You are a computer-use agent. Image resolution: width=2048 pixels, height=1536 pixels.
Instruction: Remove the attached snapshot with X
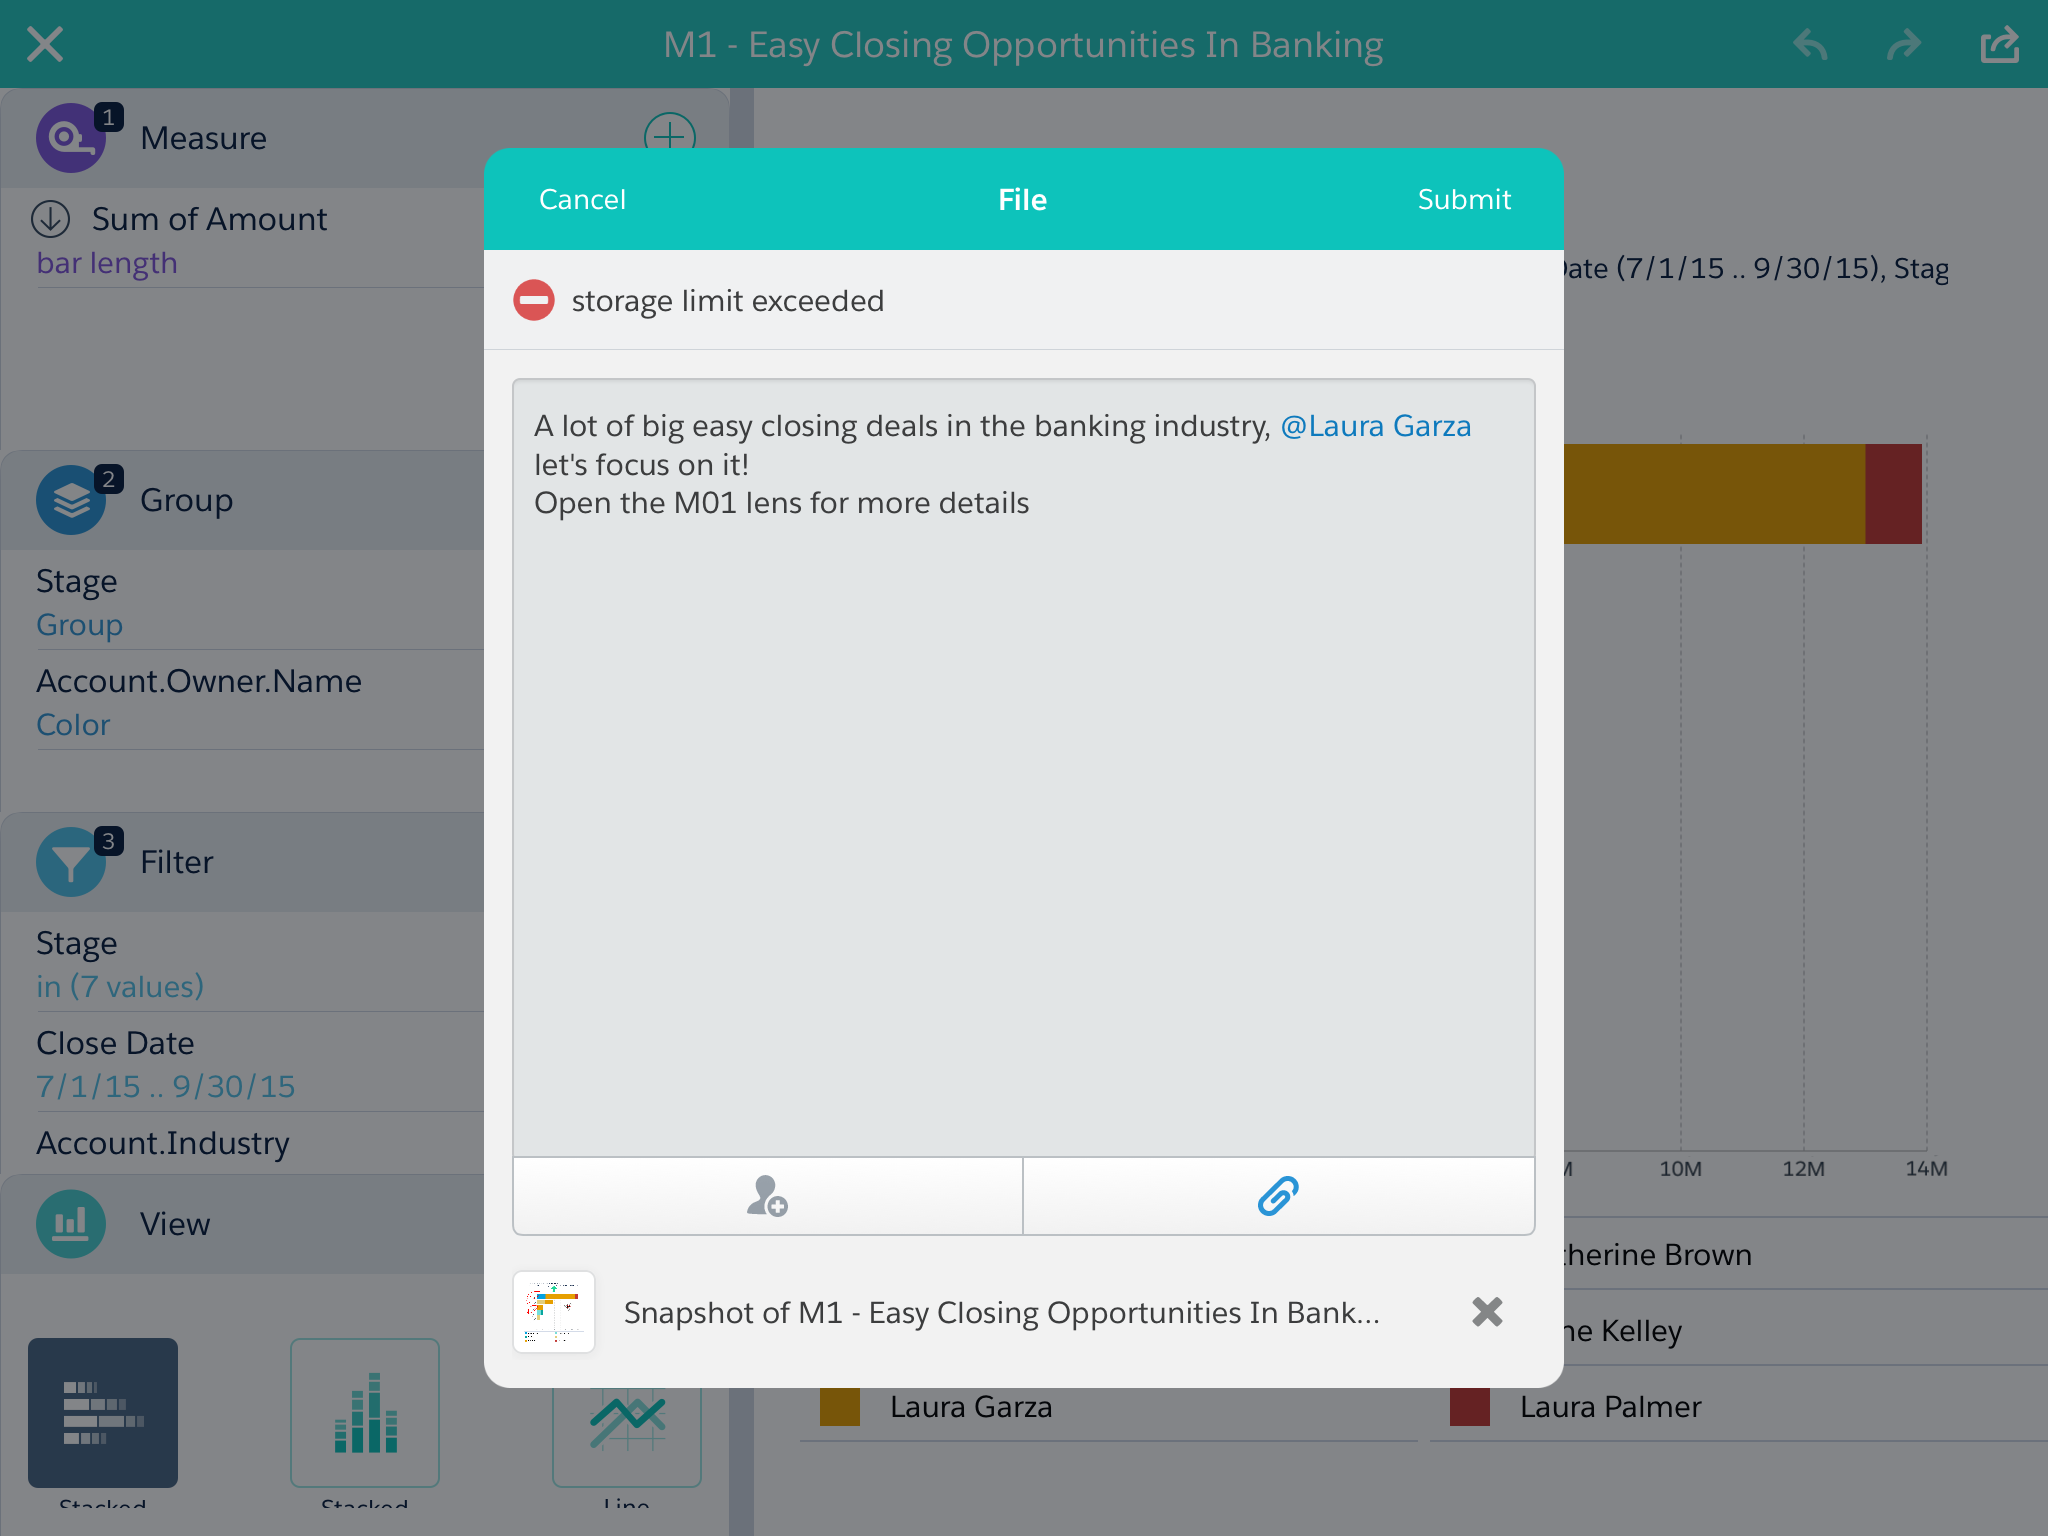click(x=1487, y=1312)
